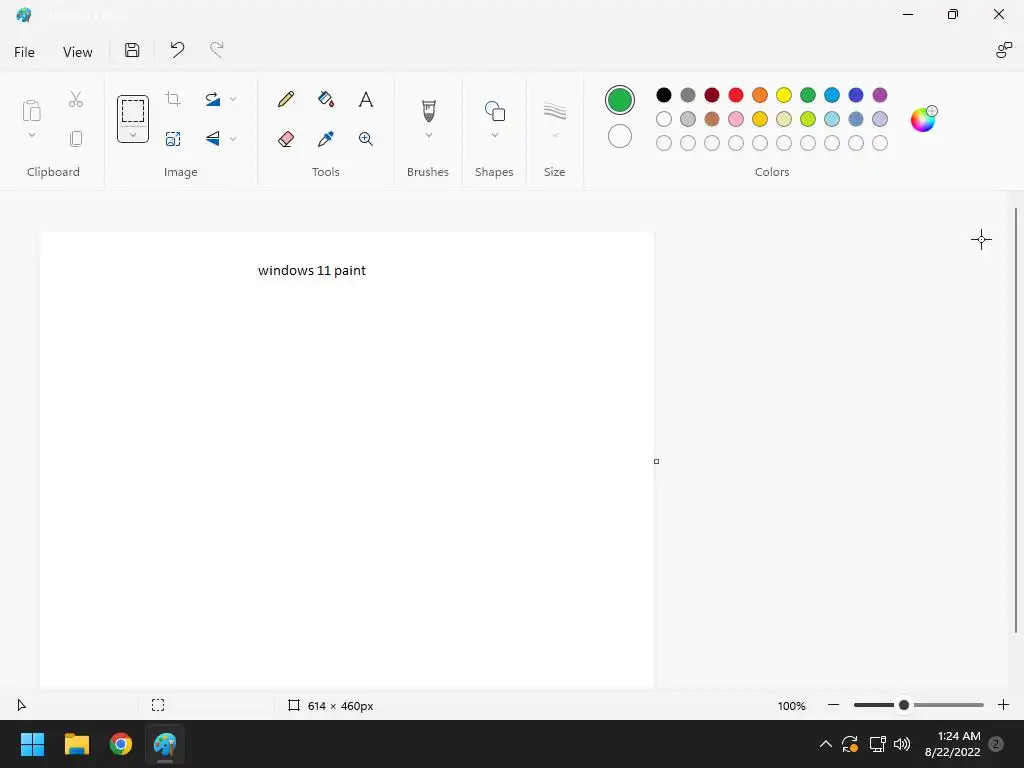The width and height of the screenshot is (1024, 768).
Task: Open the Shapes gallery icon
Action: pyautogui.click(x=494, y=111)
